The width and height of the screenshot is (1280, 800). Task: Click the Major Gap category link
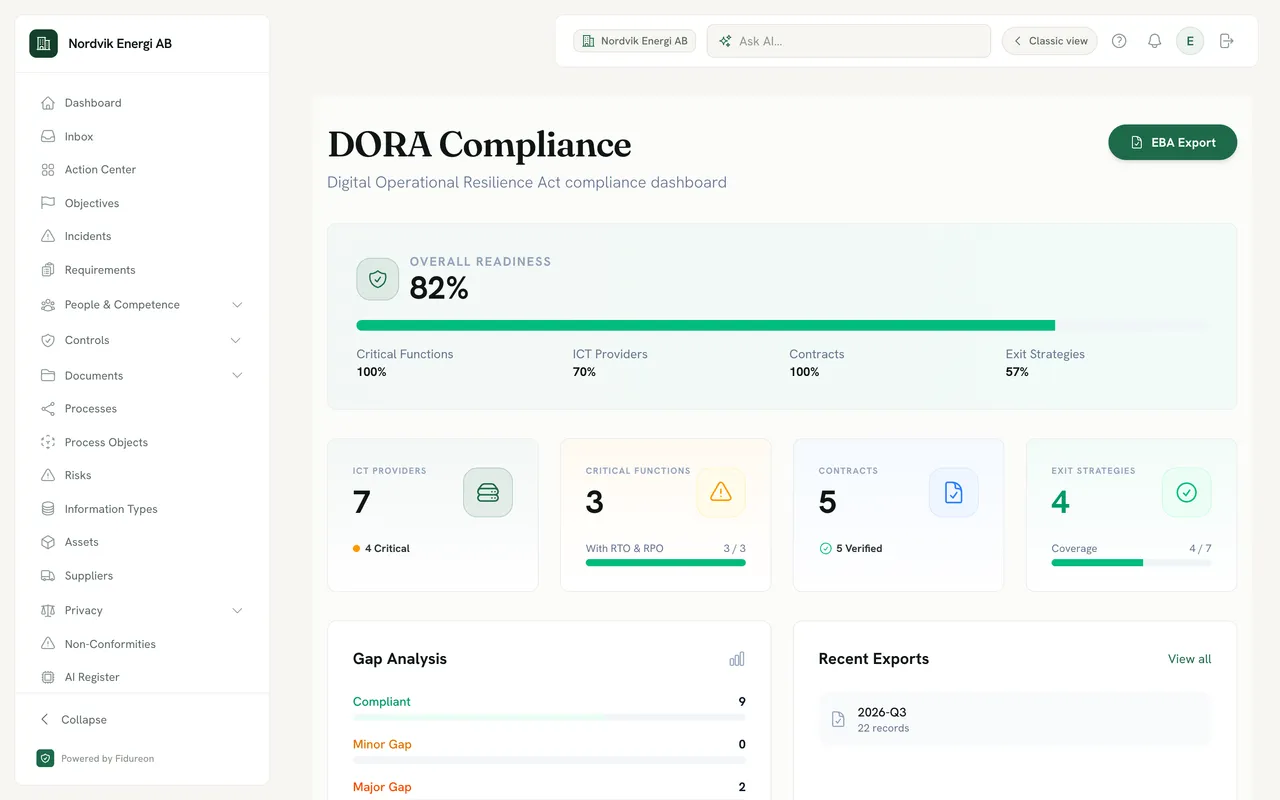(382, 787)
